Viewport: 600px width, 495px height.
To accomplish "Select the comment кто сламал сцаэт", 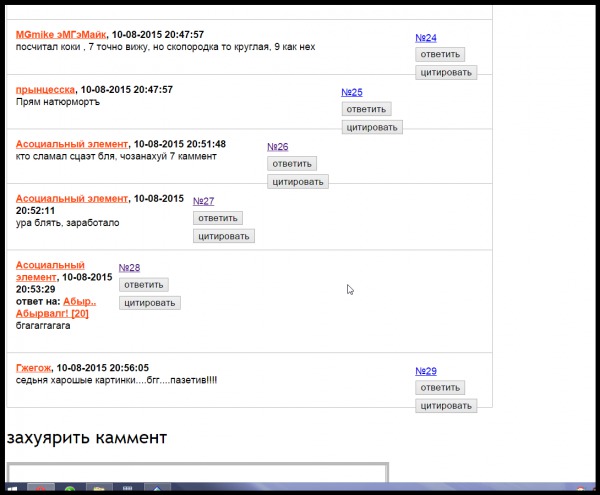I will [x=116, y=156].
